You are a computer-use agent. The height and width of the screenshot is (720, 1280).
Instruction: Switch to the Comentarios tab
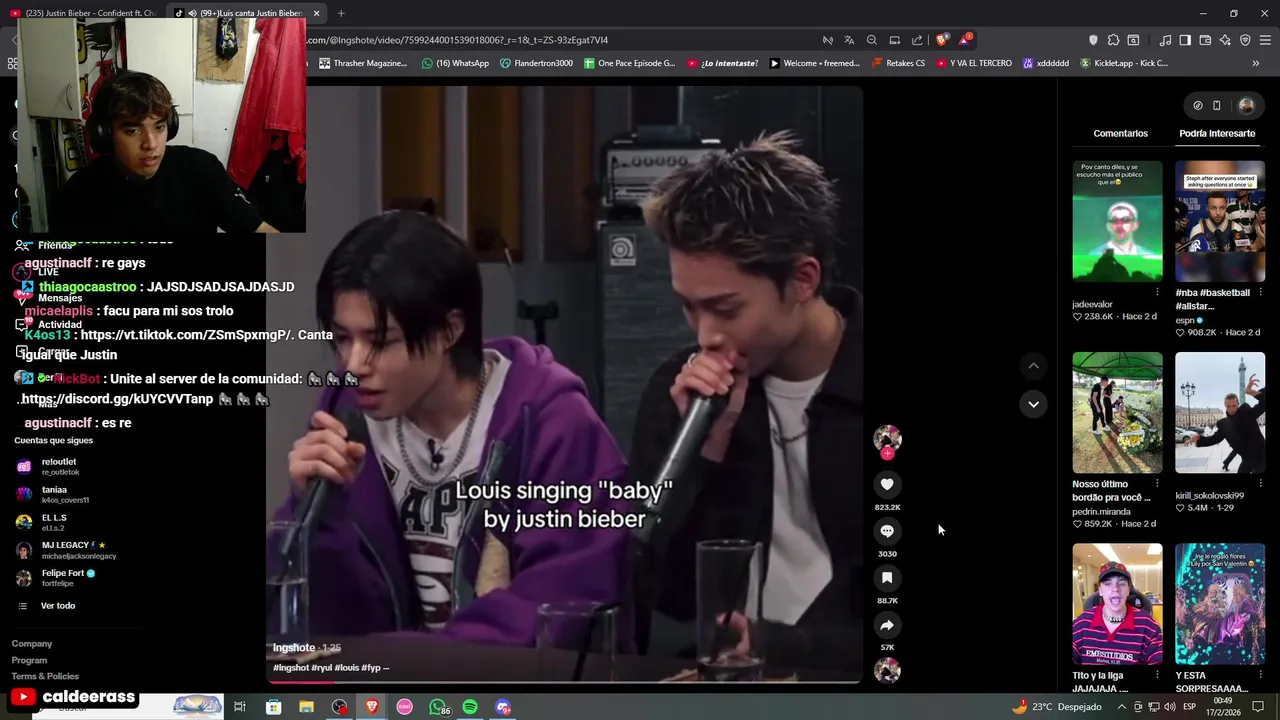(x=1120, y=133)
